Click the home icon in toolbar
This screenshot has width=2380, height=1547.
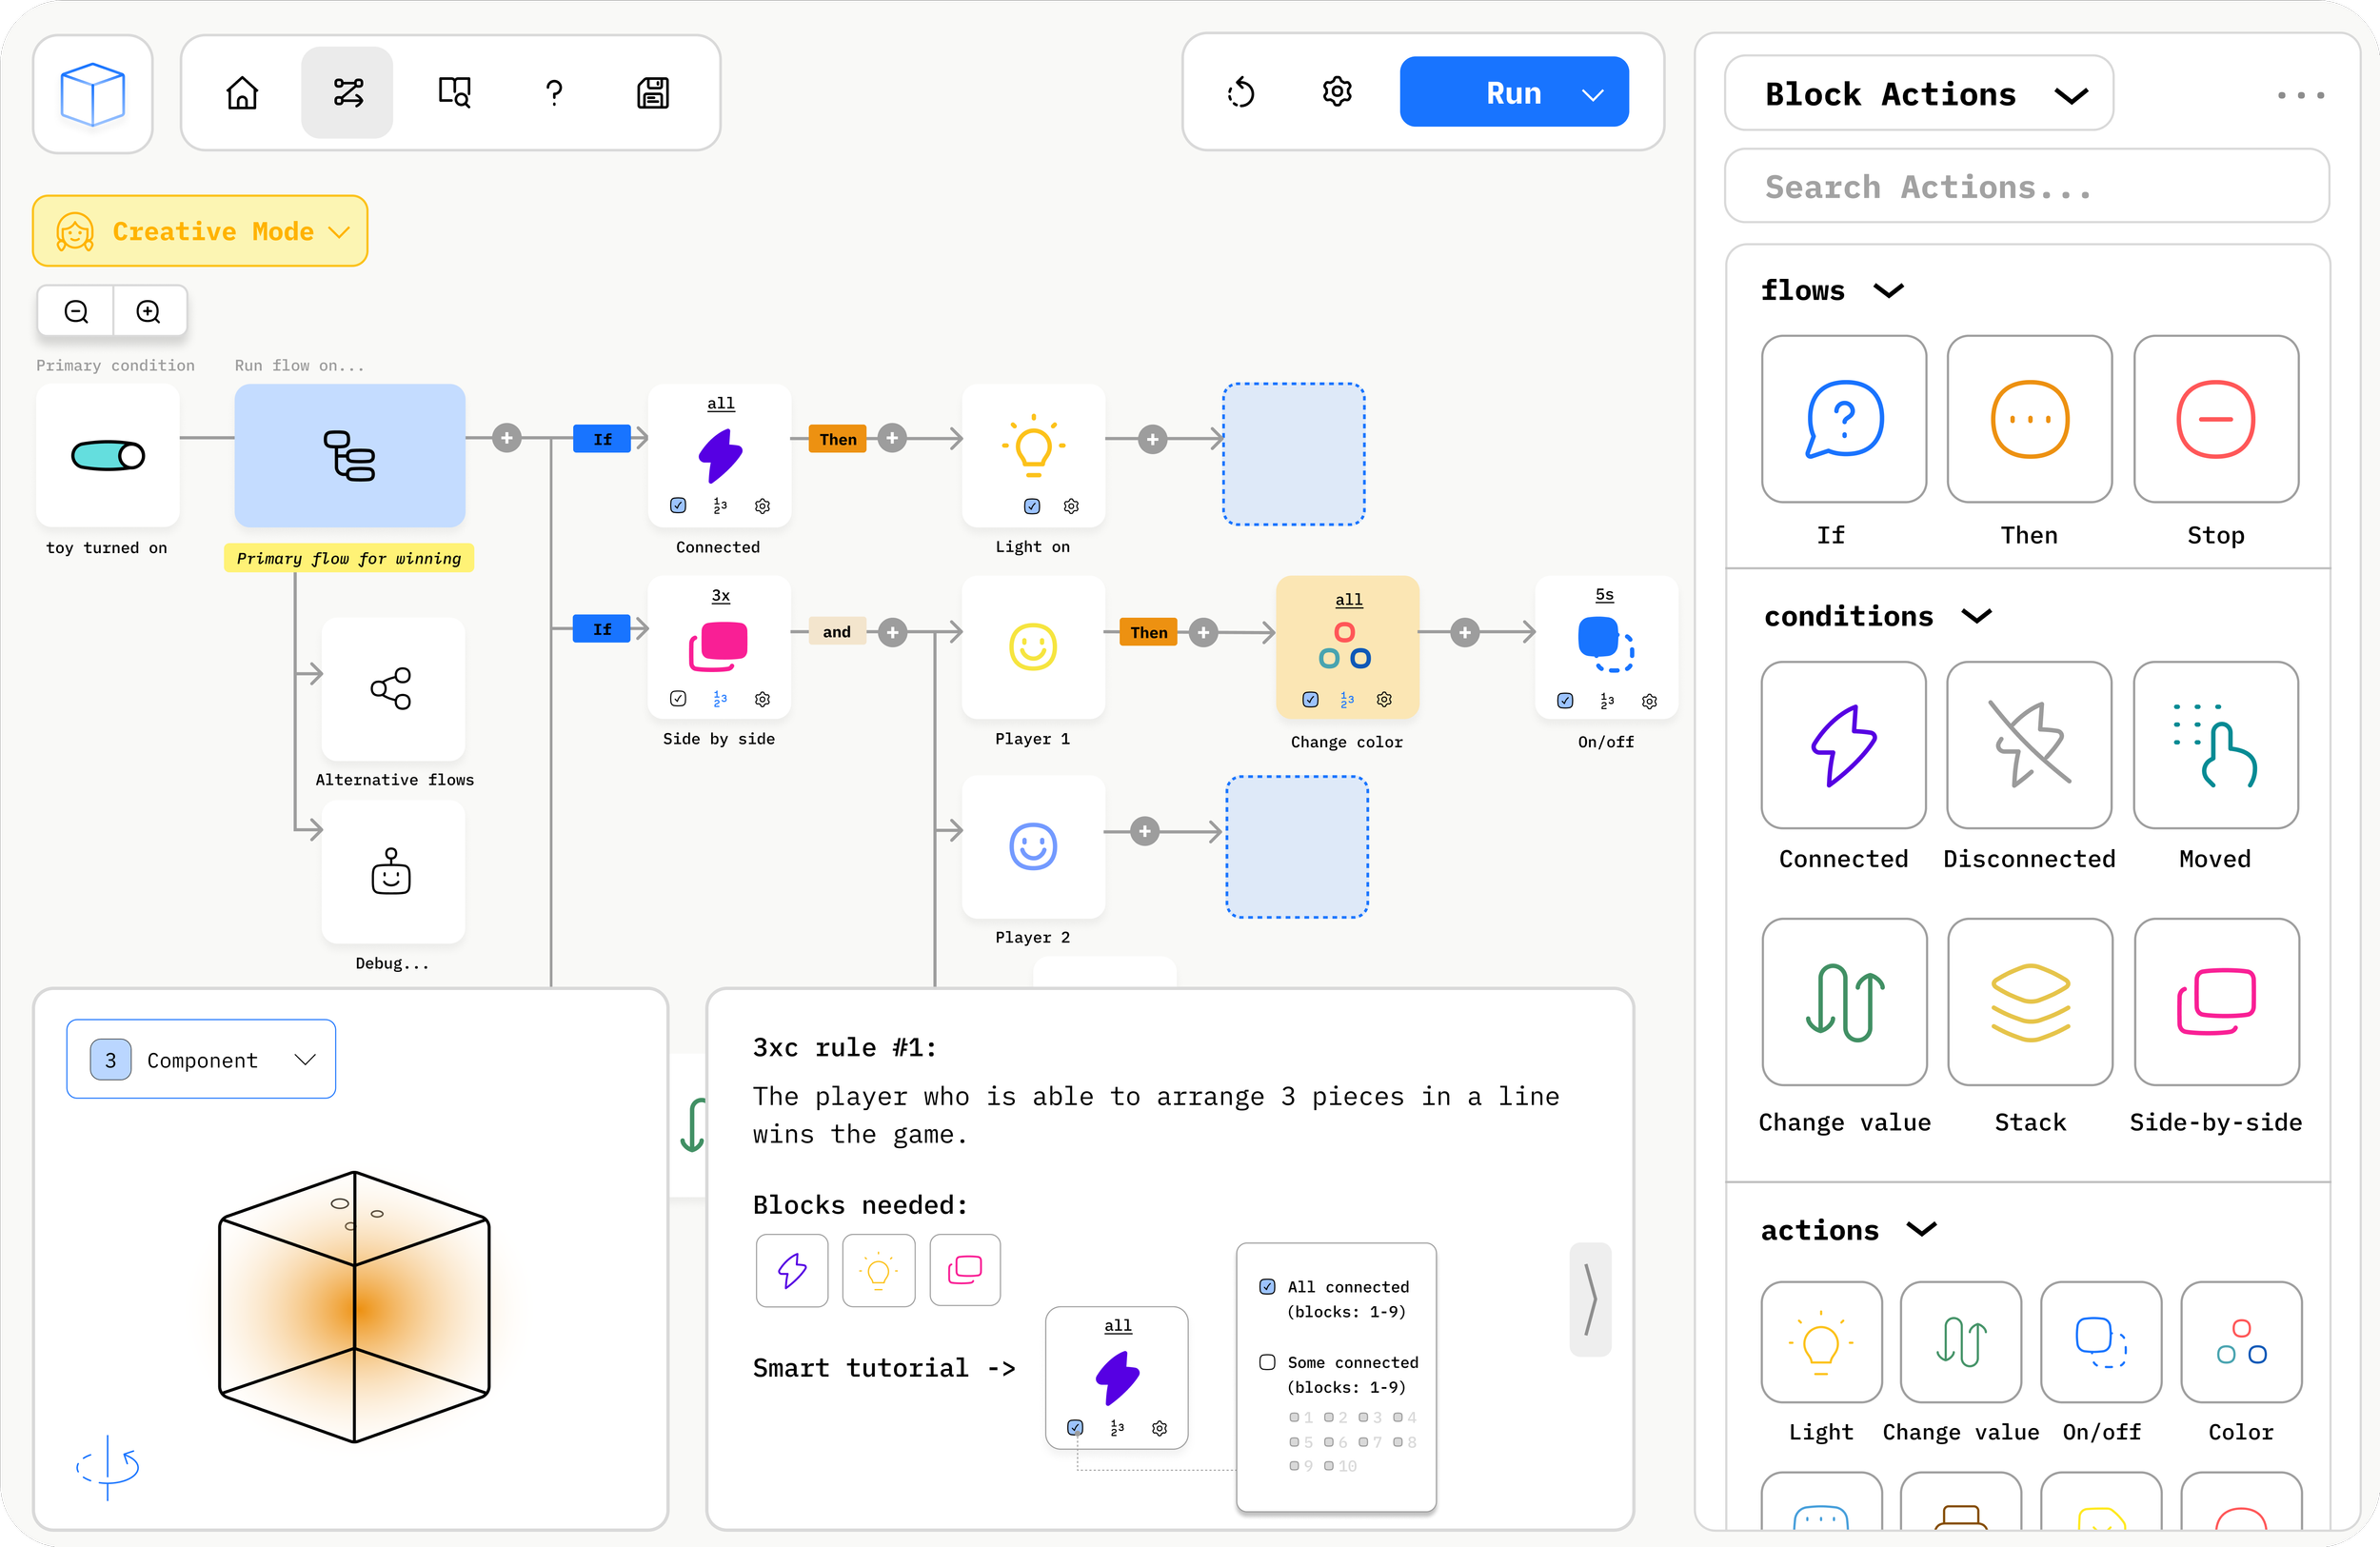tap(242, 93)
